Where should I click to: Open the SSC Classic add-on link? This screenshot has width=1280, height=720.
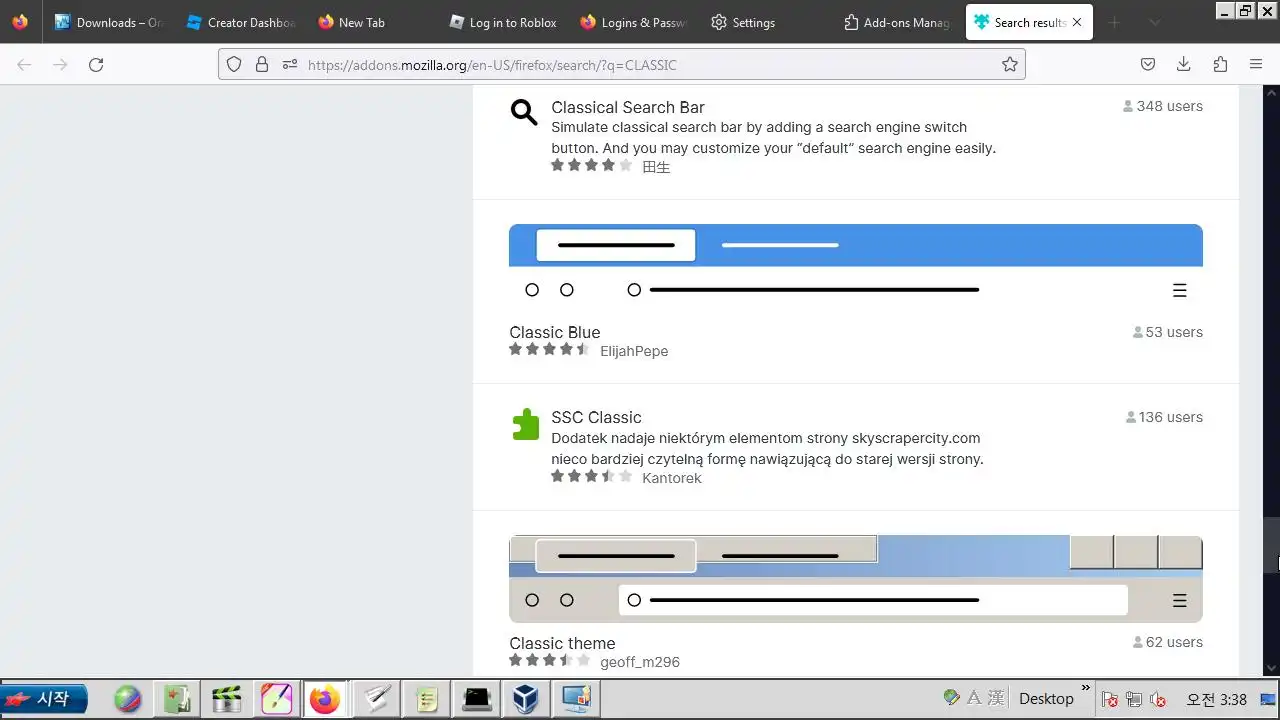596,417
